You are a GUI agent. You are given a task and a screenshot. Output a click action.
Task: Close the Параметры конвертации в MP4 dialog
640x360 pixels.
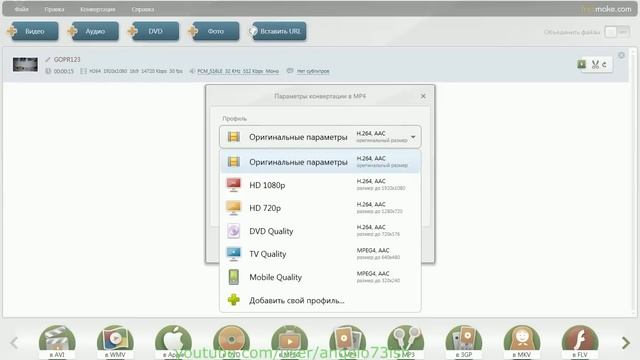(x=423, y=96)
